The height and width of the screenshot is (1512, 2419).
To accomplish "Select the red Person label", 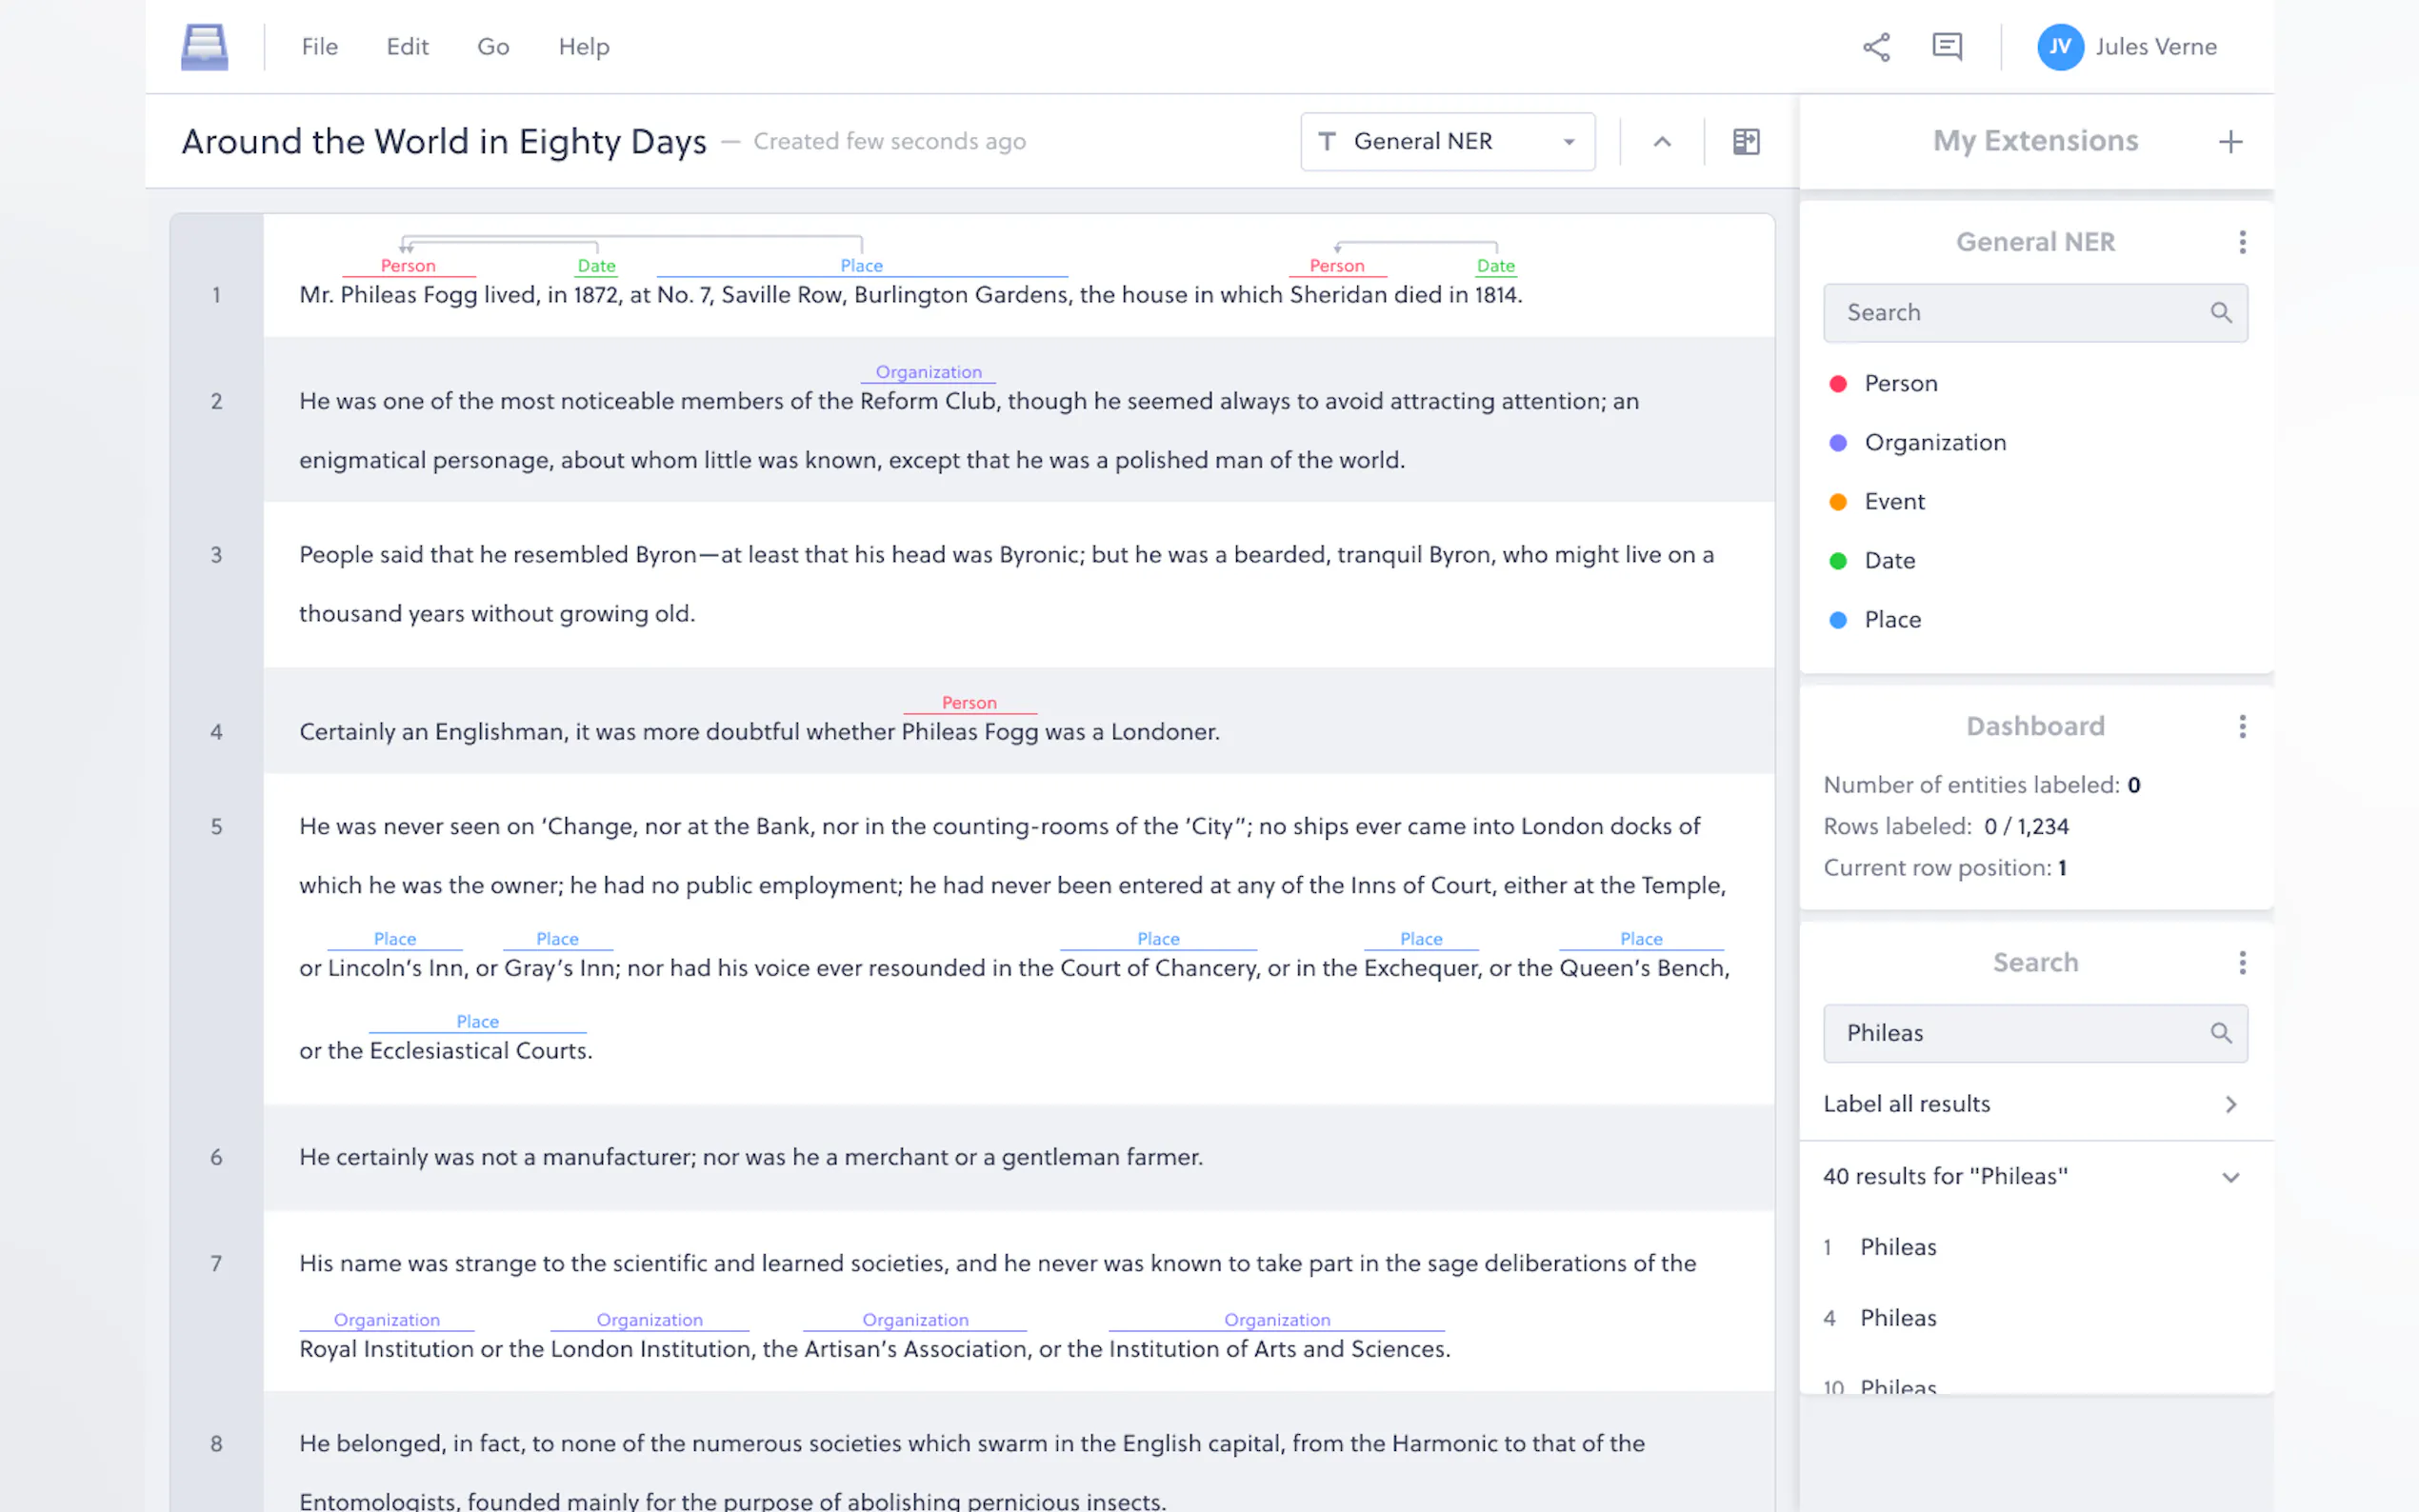I will (x=1900, y=384).
